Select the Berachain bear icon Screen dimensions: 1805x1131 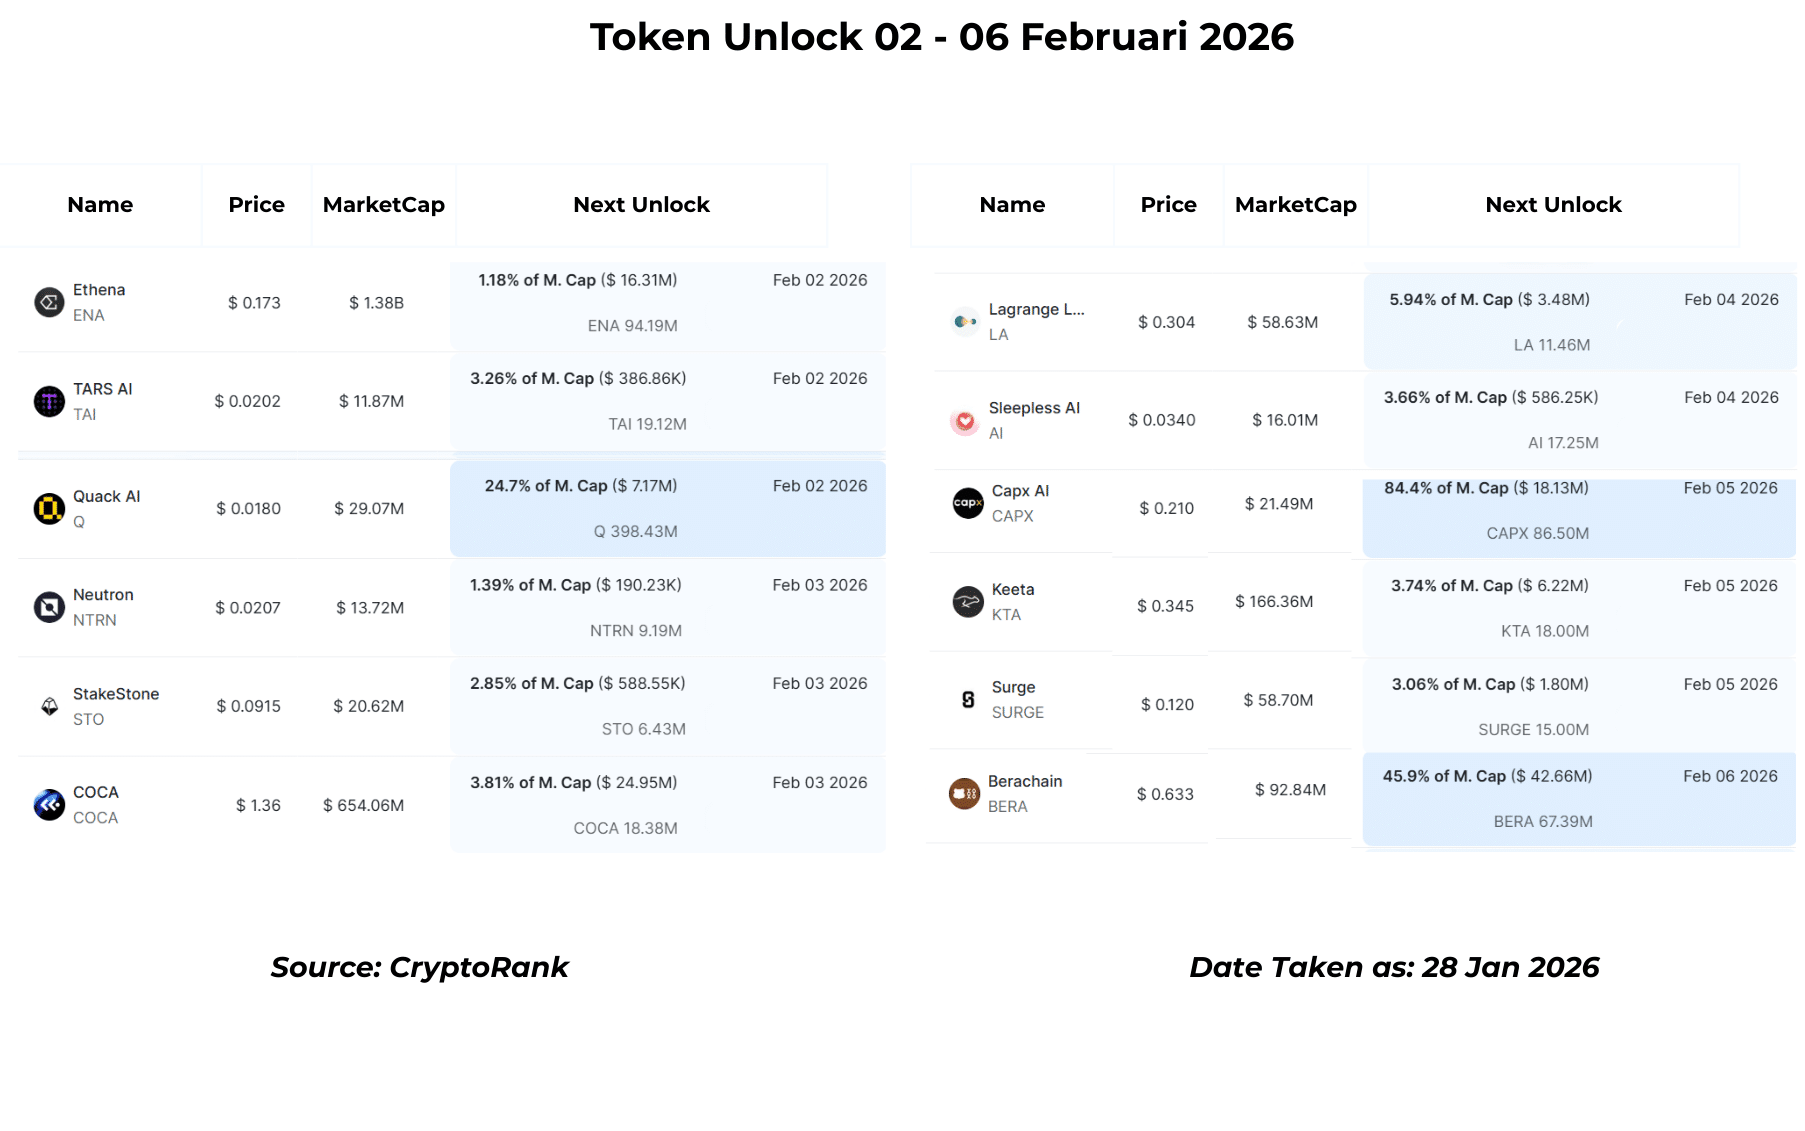(x=964, y=794)
